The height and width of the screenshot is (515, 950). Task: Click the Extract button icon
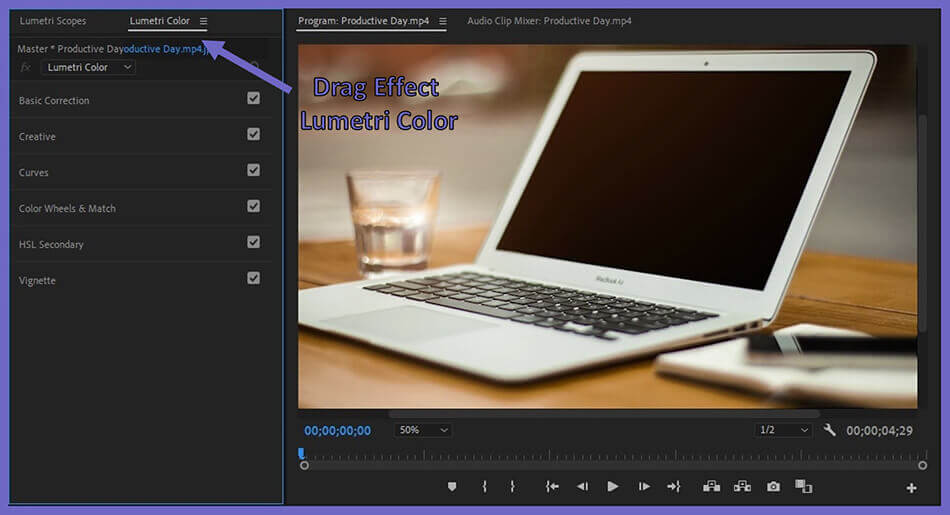click(742, 487)
